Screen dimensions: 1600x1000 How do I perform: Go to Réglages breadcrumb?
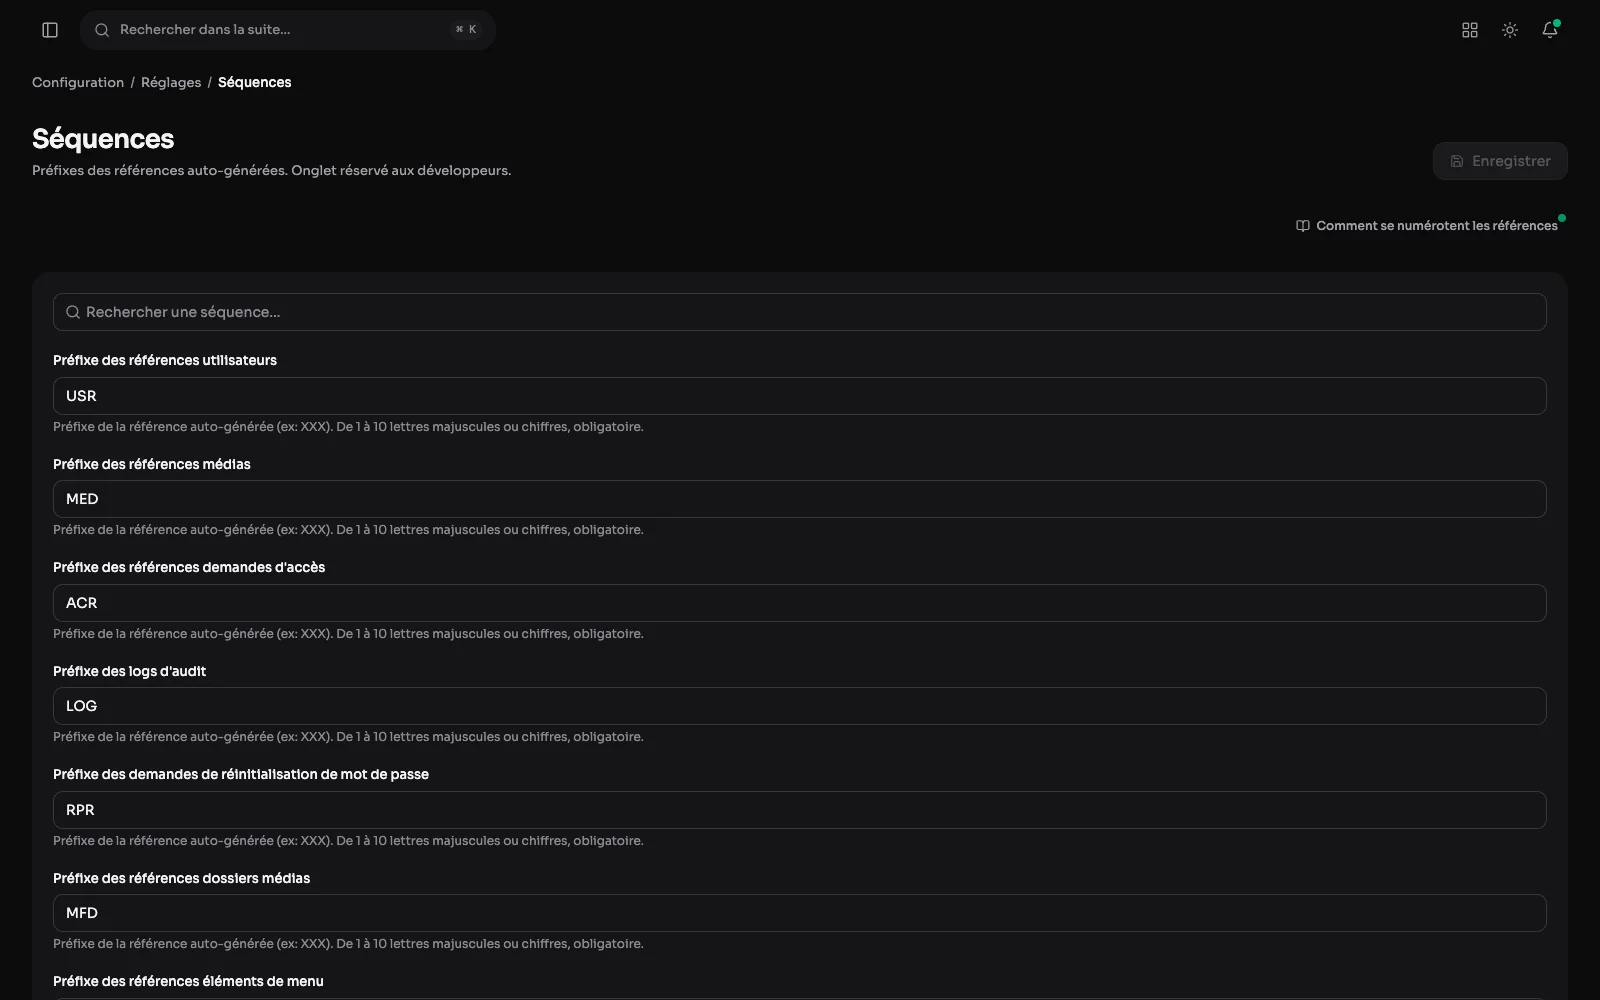pos(171,82)
